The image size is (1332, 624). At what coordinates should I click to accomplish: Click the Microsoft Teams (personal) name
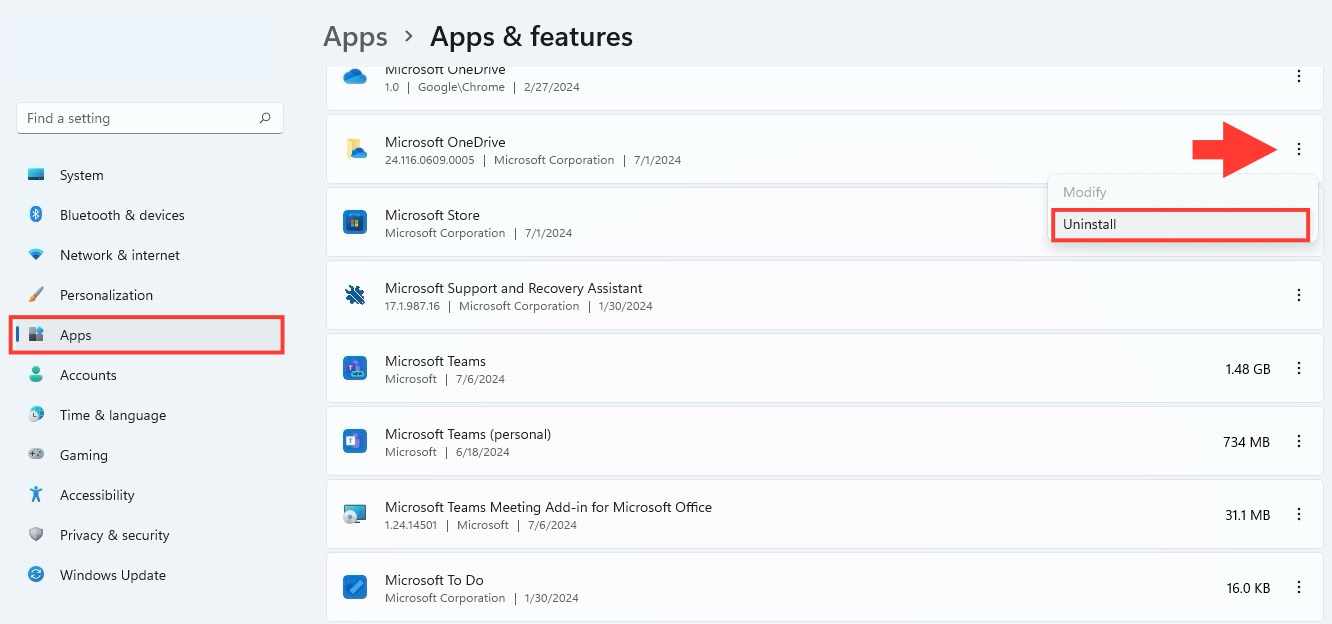(468, 434)
